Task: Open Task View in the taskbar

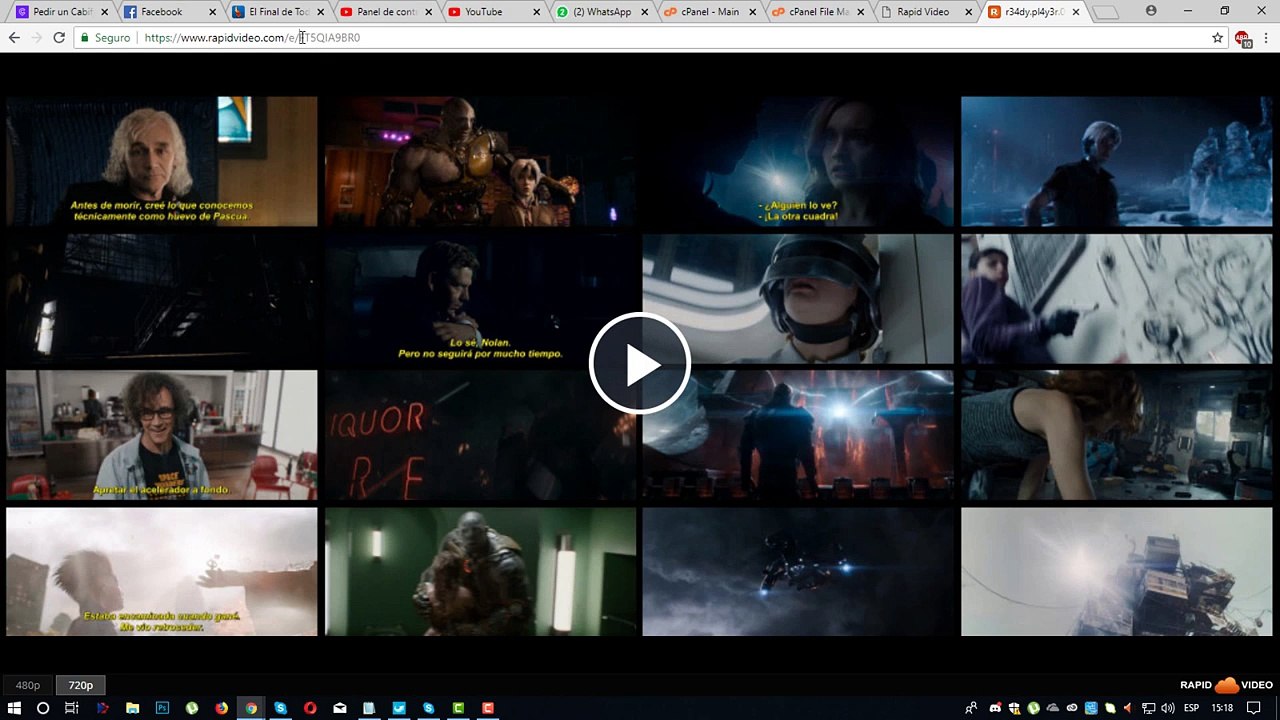Action: (x=72, y=708)
